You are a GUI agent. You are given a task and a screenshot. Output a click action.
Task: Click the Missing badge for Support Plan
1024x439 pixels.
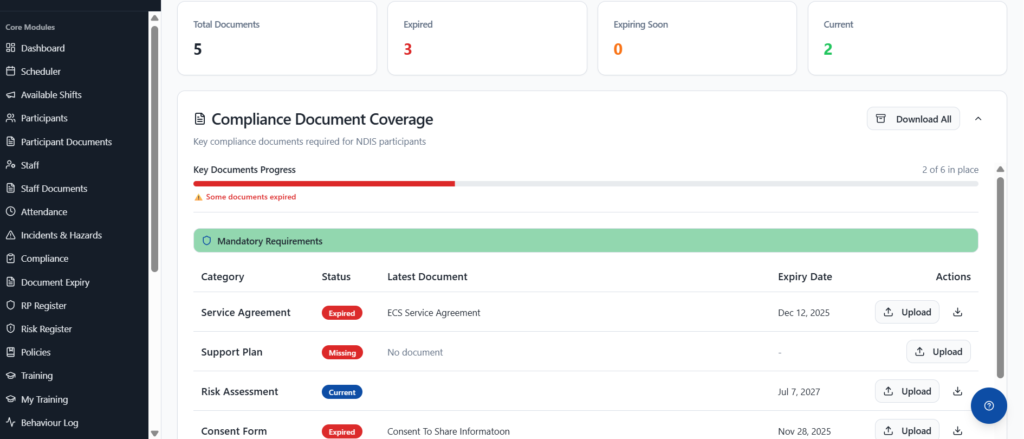tap(342, 352)
